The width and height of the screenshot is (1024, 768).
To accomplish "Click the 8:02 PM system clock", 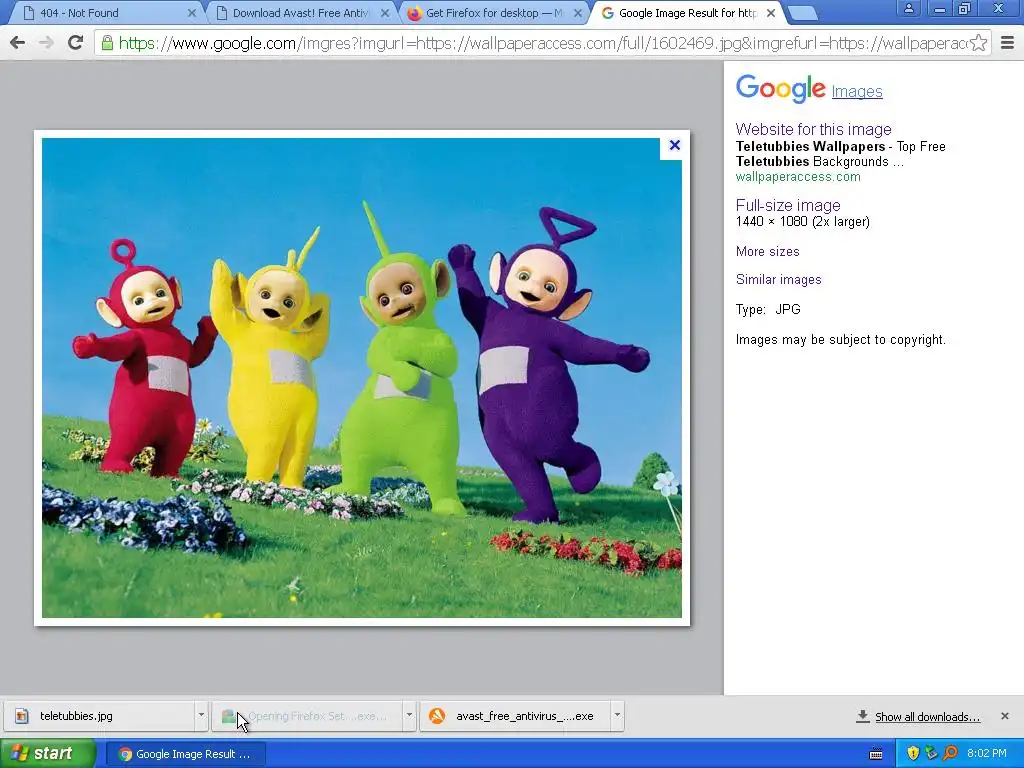I will click(x=987, y=754).
